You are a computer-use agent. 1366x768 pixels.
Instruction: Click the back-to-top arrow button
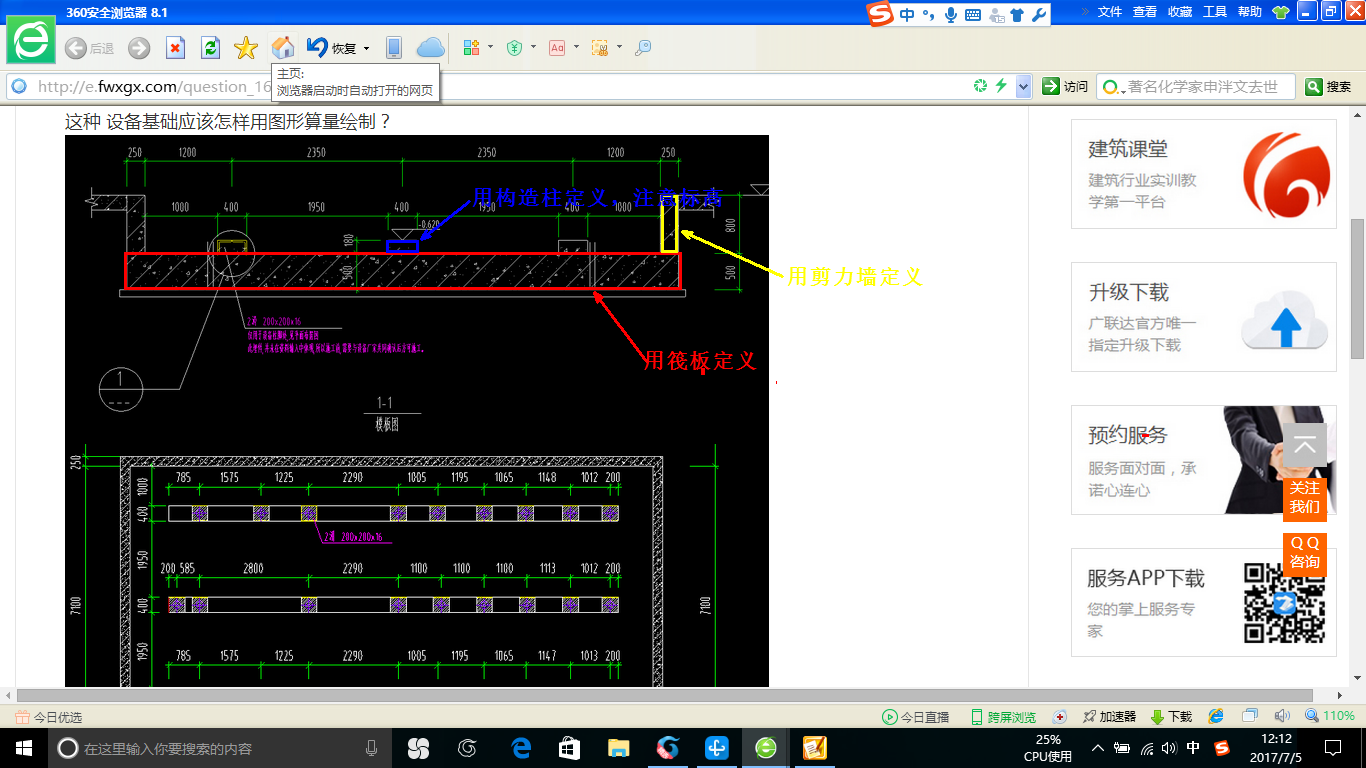pyautogui.click(x=1305, y=446)
